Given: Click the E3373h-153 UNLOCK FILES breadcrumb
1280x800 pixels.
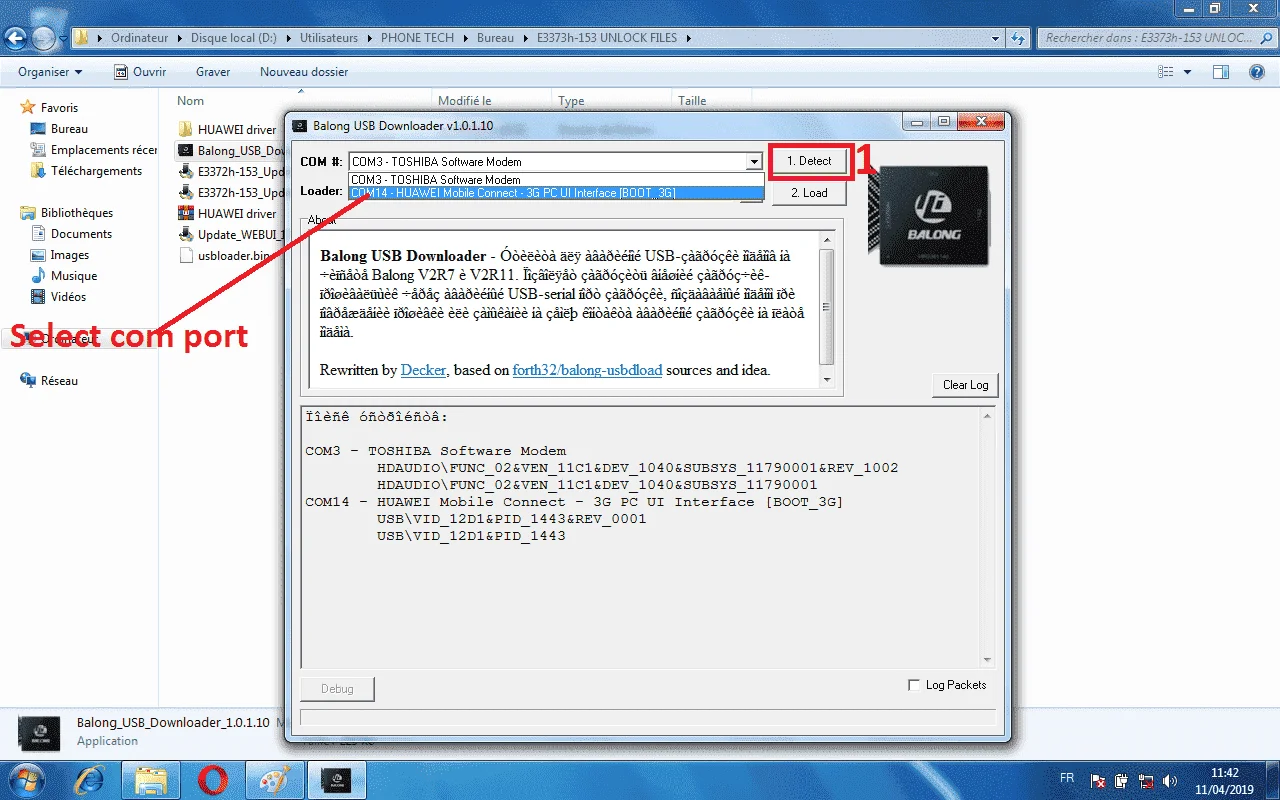Looking at the screenshot, I should tap(606, 38).
